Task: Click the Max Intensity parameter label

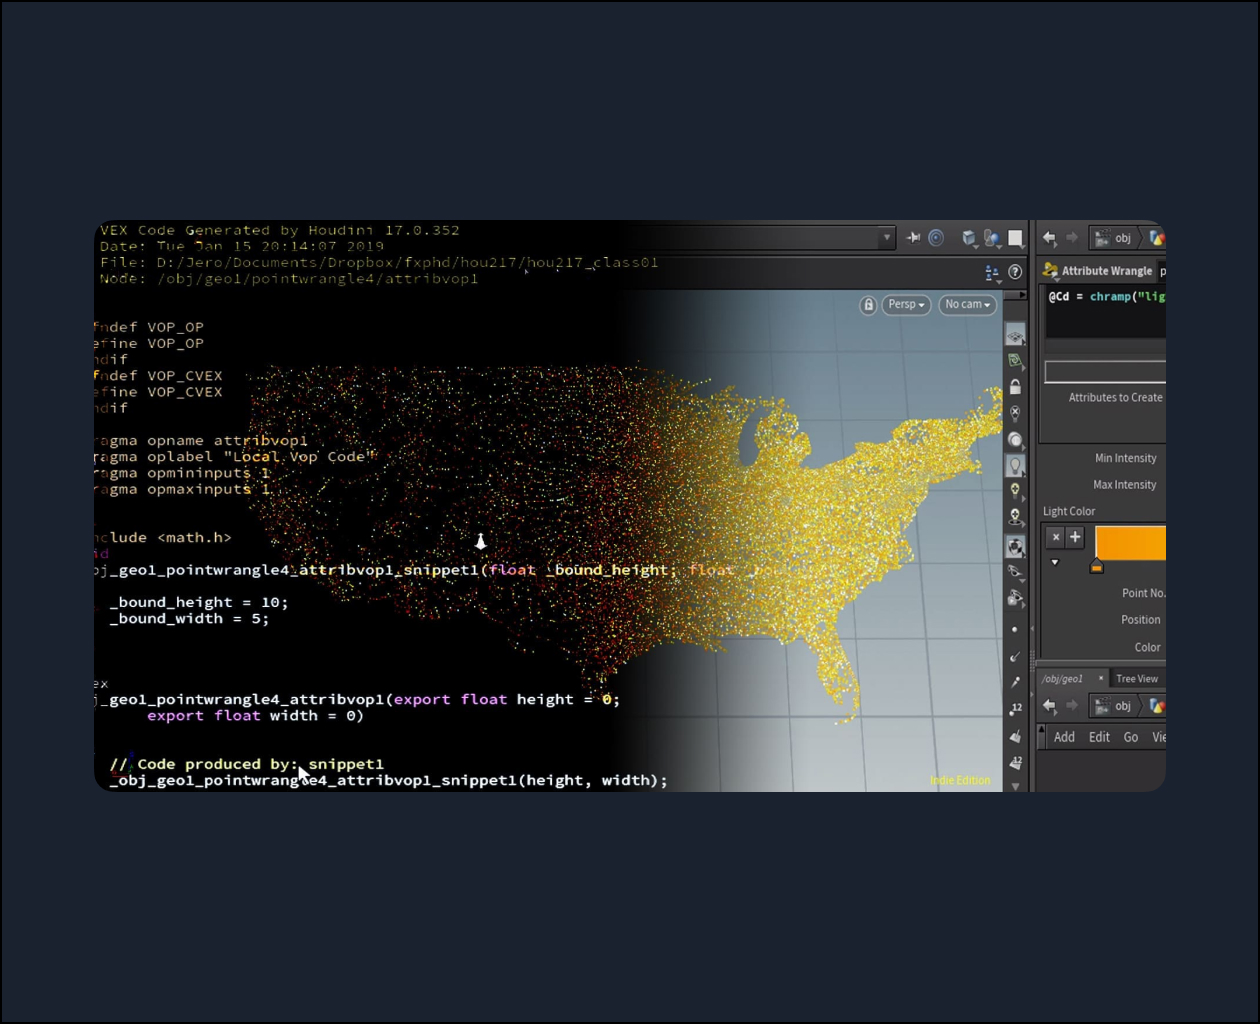Action: (1124, 485)
